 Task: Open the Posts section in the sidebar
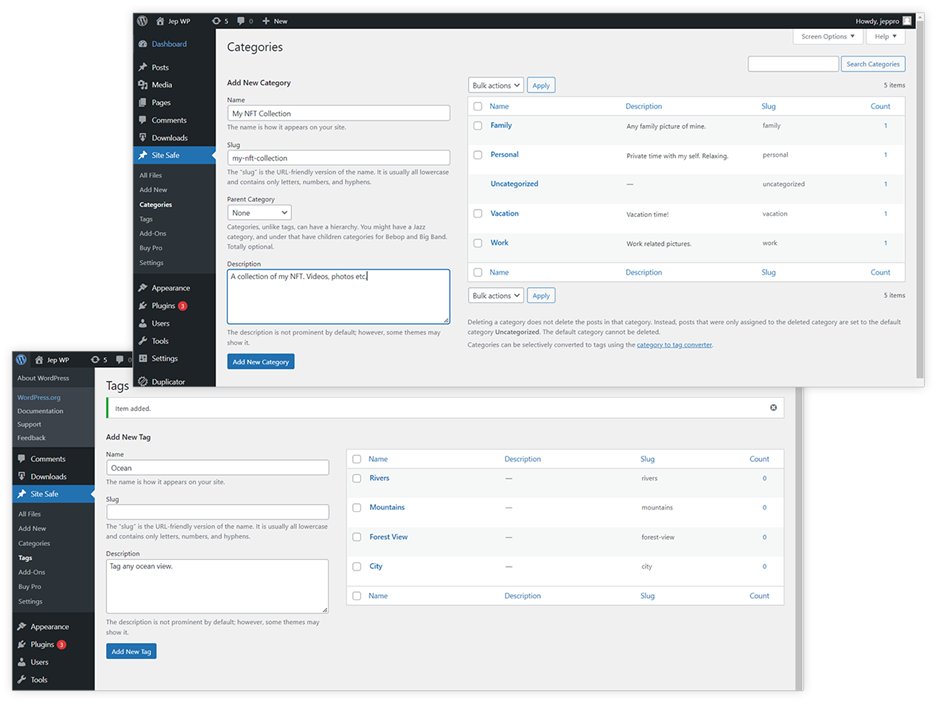(x=158, y=67)
